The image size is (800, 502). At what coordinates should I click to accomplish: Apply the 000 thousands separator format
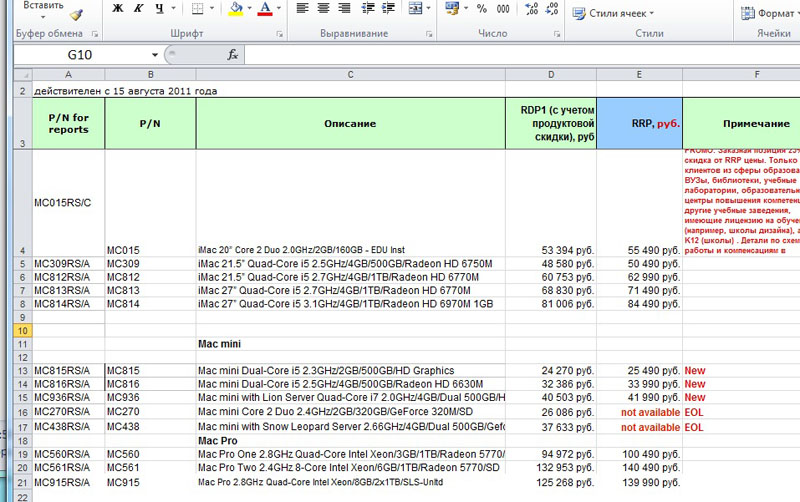503,8
